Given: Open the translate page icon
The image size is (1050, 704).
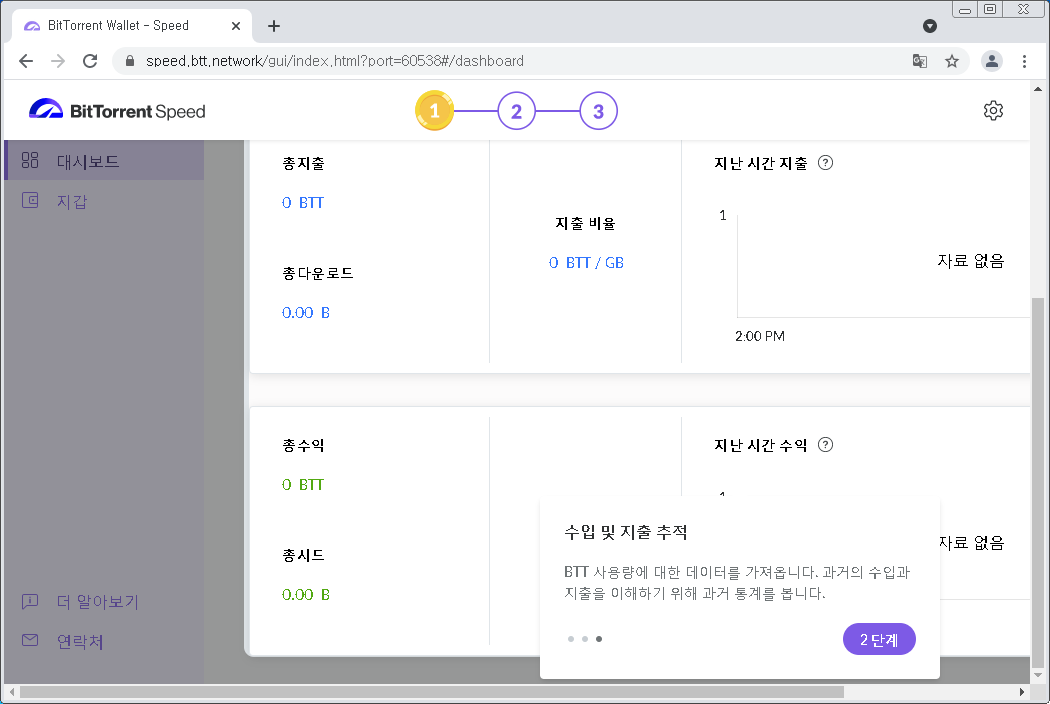Looking at the screenshot, I should click(920, 61).
